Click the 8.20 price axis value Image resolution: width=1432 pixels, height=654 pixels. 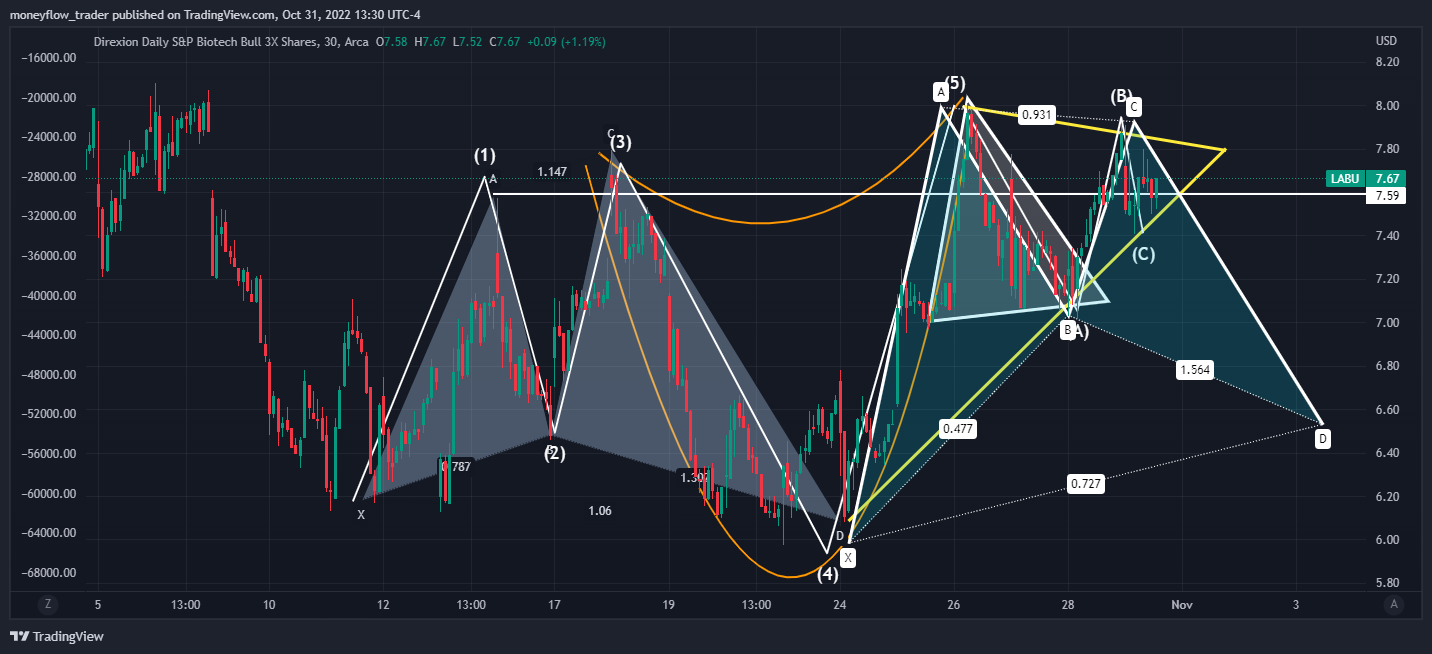tap(1386, 62)
